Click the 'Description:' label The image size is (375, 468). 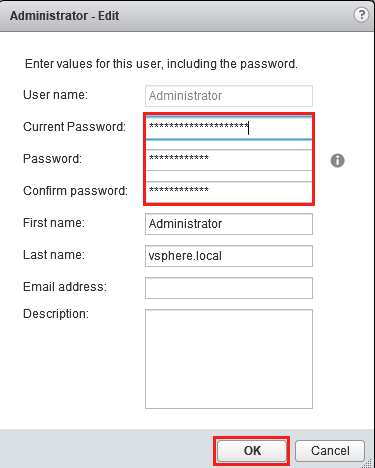56,314
